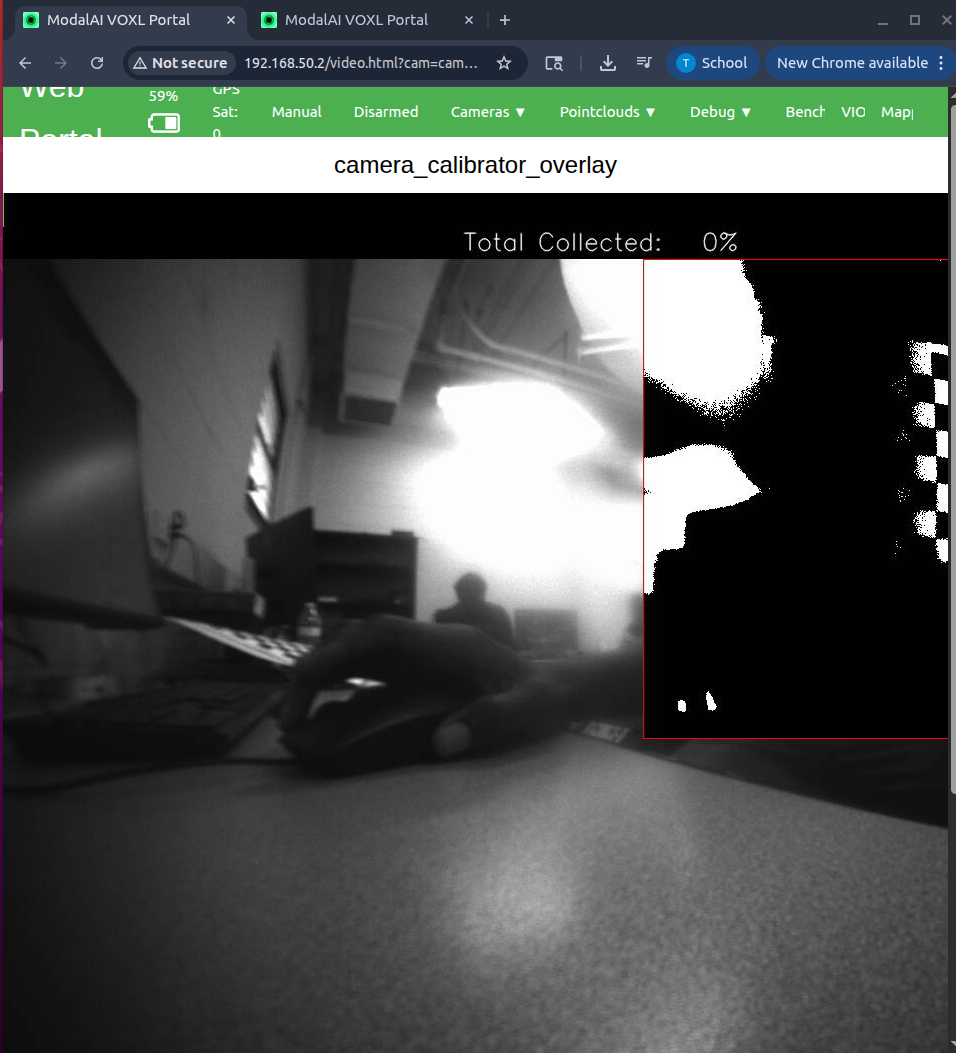
Task: Open the Cameras dropdown menu
Action: click(x=487, y=111)
